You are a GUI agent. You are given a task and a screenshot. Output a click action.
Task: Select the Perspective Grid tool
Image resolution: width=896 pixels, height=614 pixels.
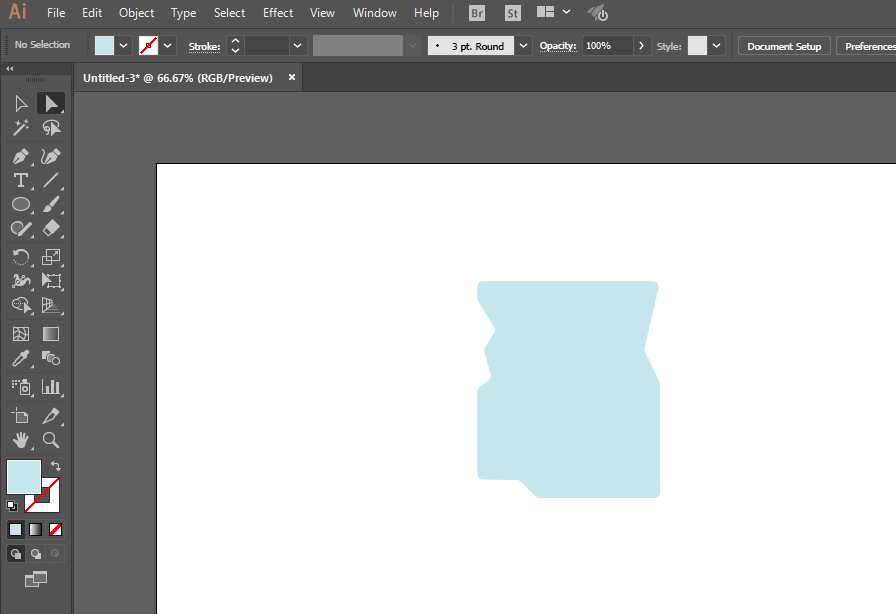pyautogui.click(x=51, y=305)
